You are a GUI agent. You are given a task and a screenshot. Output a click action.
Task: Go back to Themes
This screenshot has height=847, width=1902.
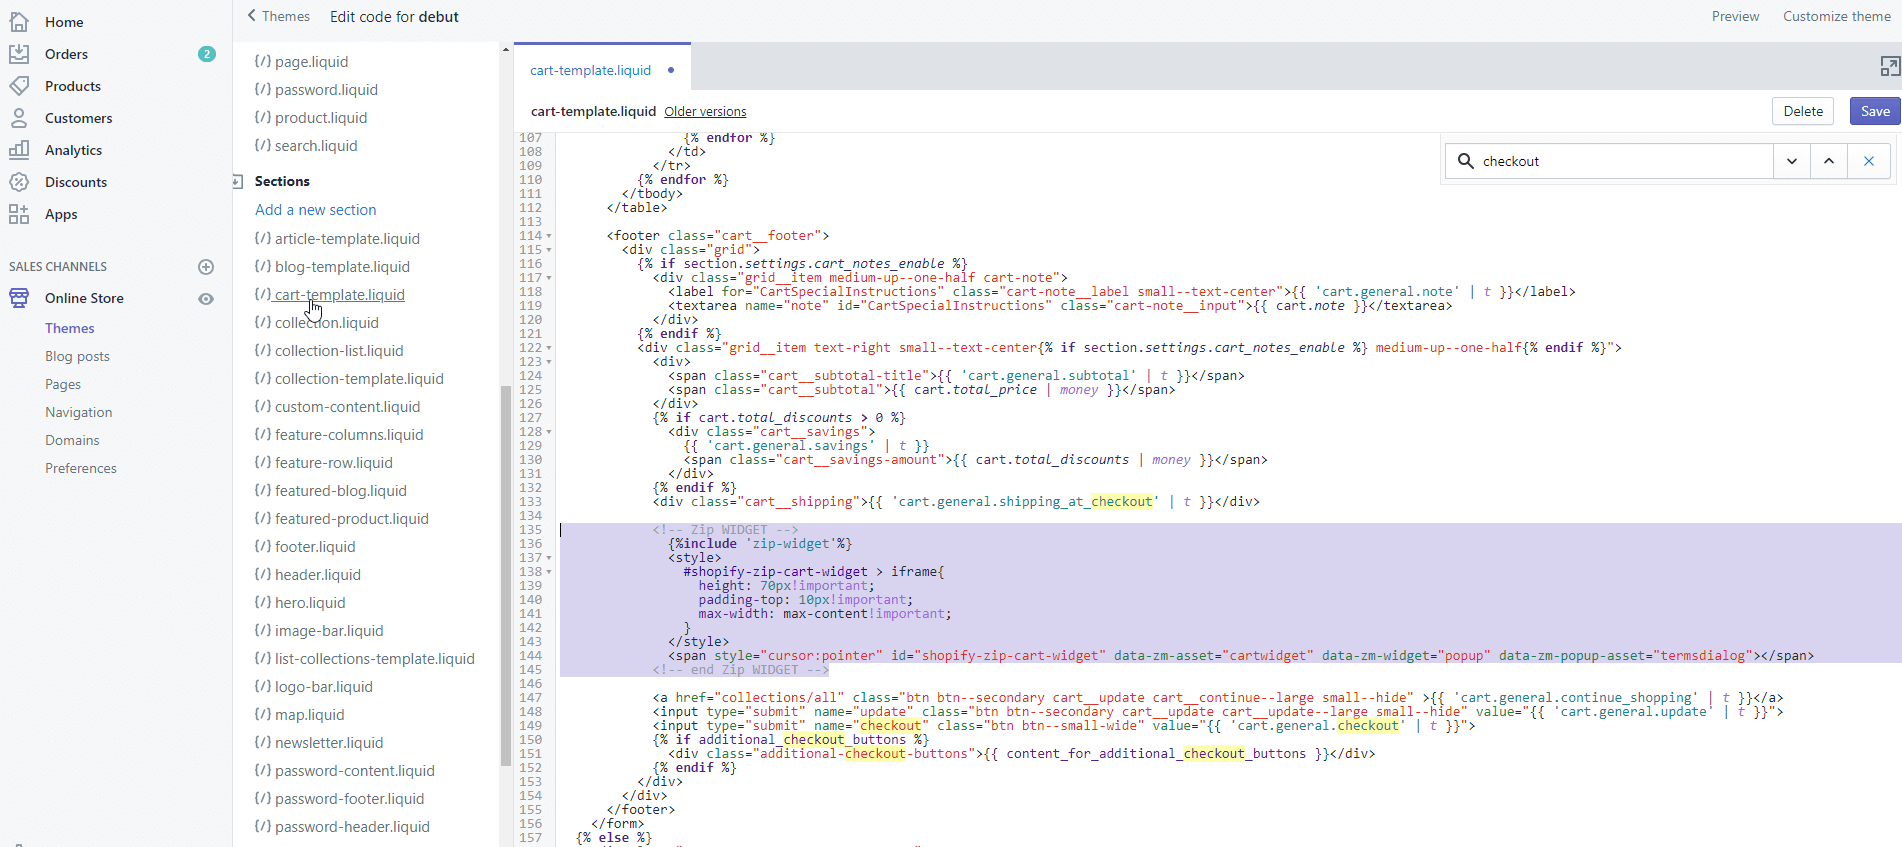279,16
